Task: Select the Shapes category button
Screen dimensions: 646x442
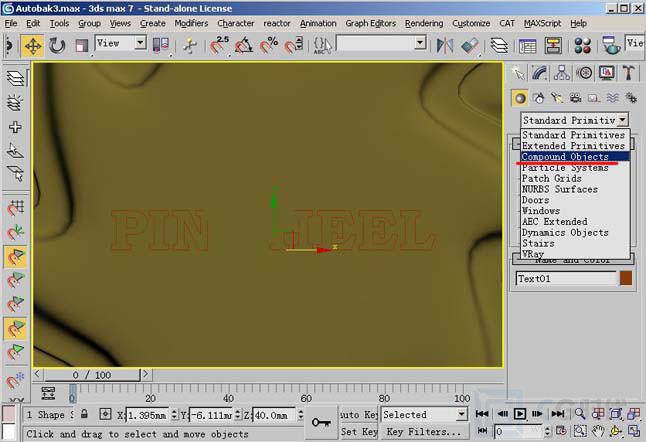Action: pos(538,98)
